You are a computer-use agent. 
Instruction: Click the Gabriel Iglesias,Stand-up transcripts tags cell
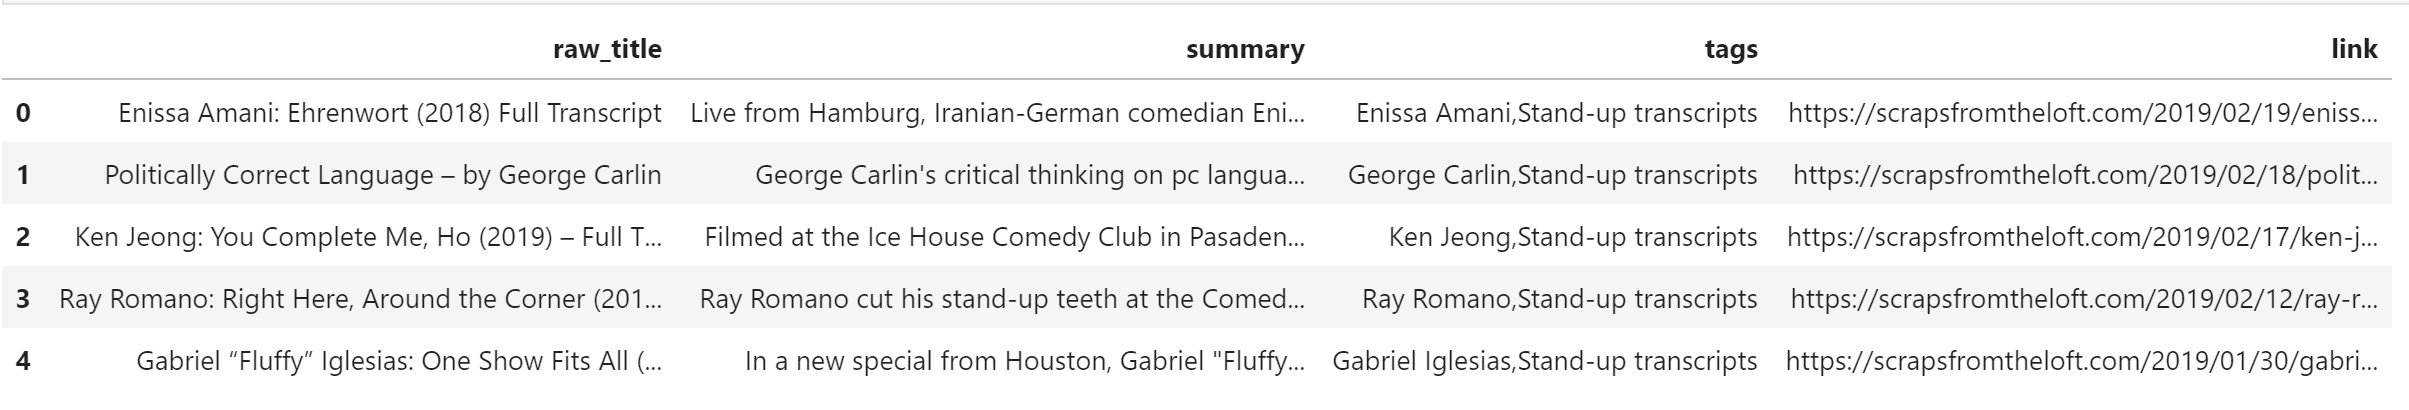(1544, 361)
